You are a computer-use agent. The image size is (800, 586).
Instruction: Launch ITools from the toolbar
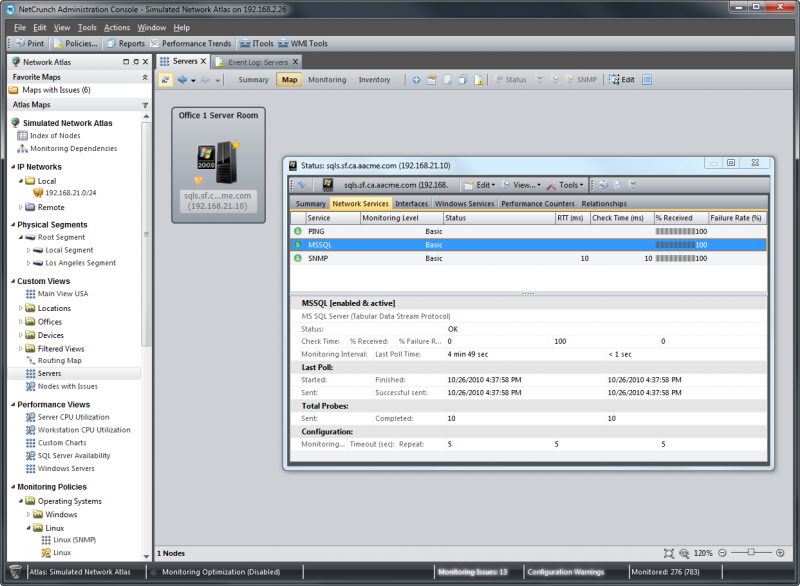coord(257,43)
